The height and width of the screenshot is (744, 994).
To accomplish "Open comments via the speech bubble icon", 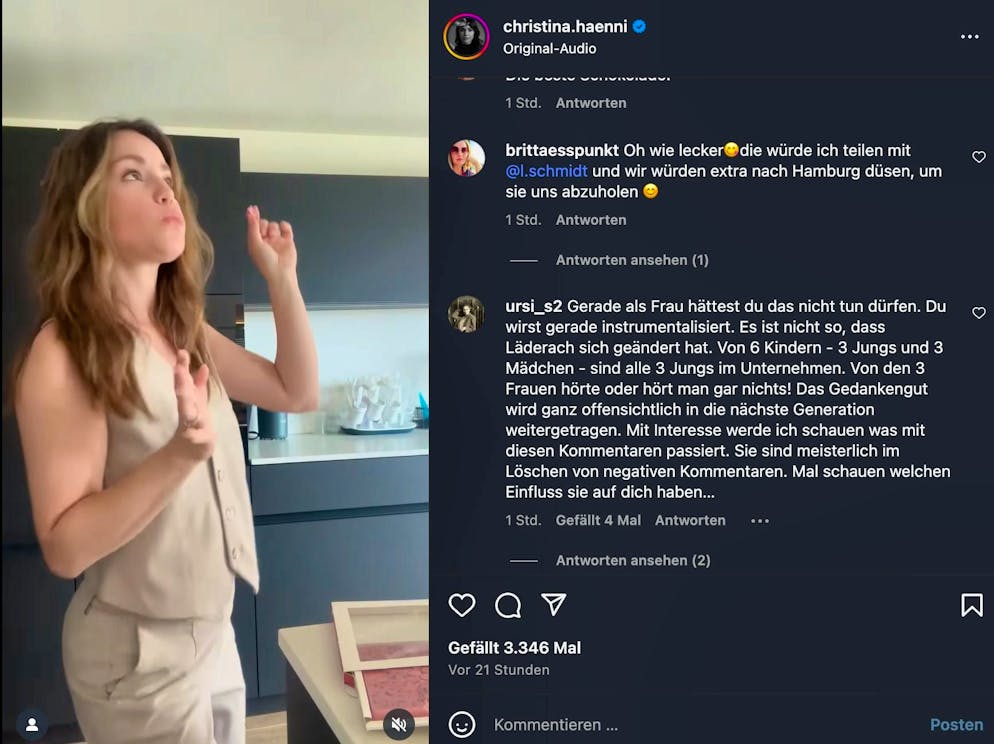I will click(x=507, y=605).
